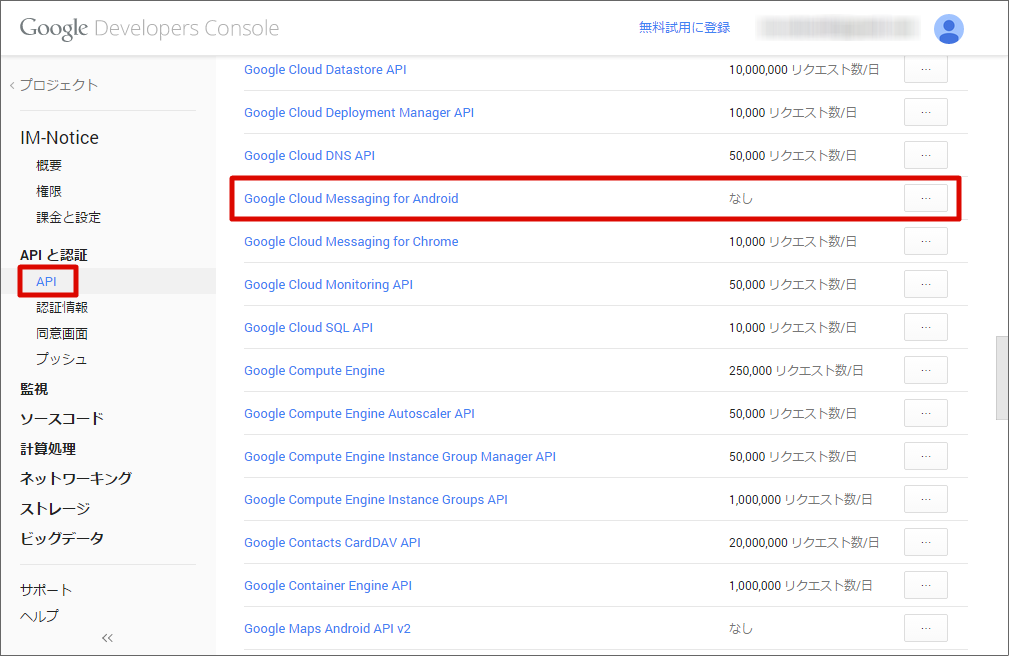The height and width of the screenshot is (656, 1009).
Task: Open options for Cloud Messaging for Chrome
Action: (x=925, y=241)
